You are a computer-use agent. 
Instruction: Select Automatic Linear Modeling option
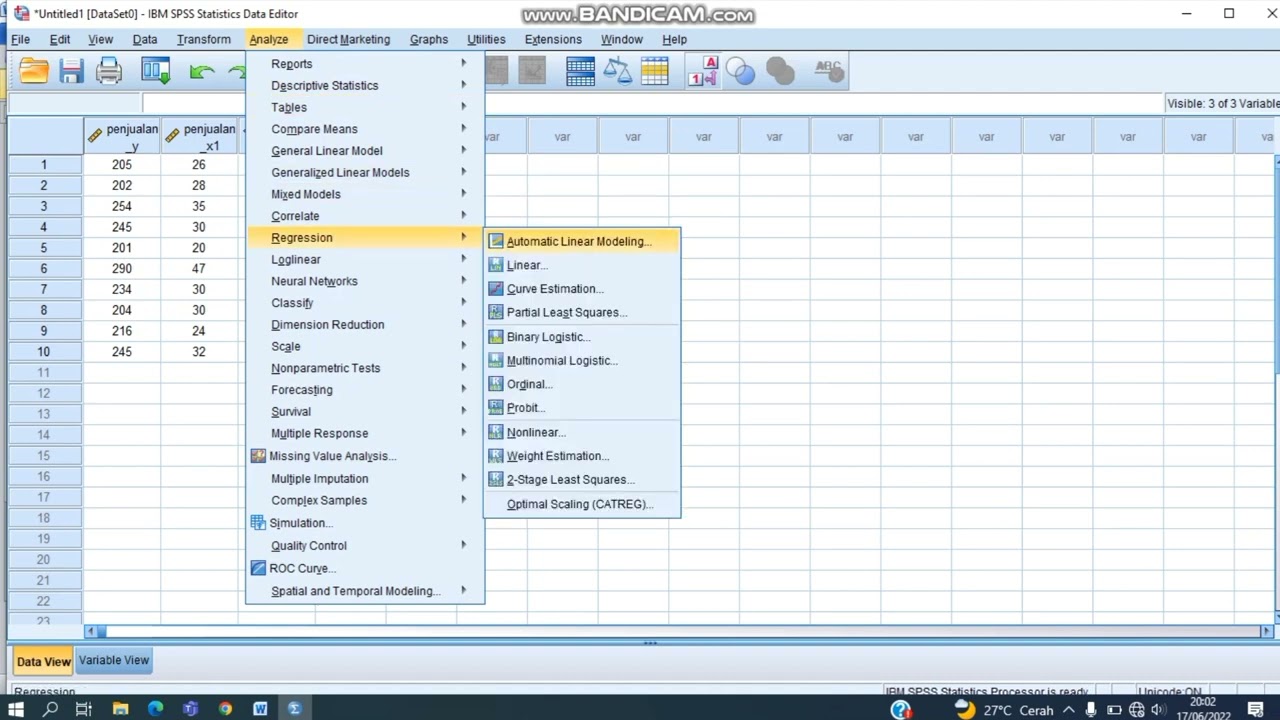(581, 241)
